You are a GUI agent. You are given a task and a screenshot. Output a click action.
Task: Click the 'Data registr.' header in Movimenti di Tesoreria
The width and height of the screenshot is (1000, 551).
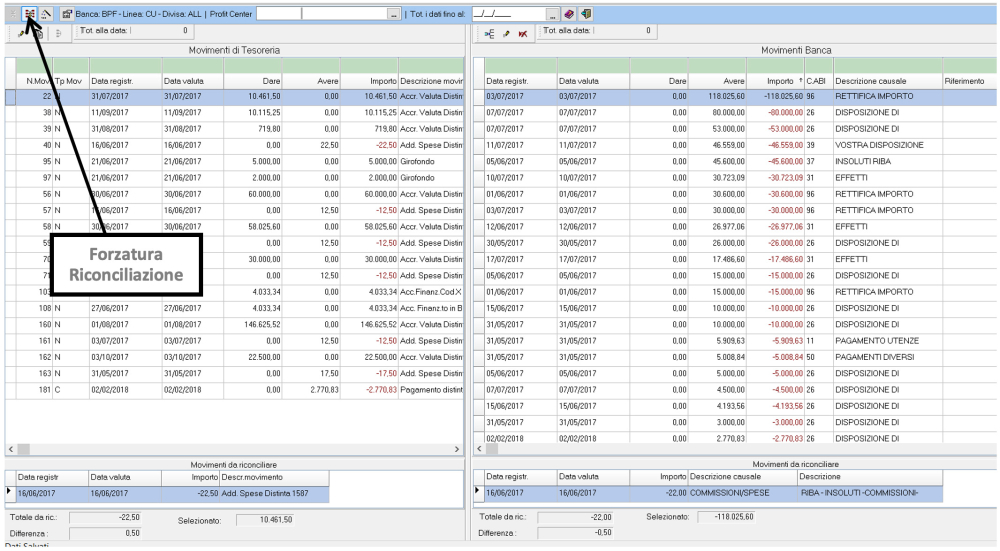click(112, 80)
